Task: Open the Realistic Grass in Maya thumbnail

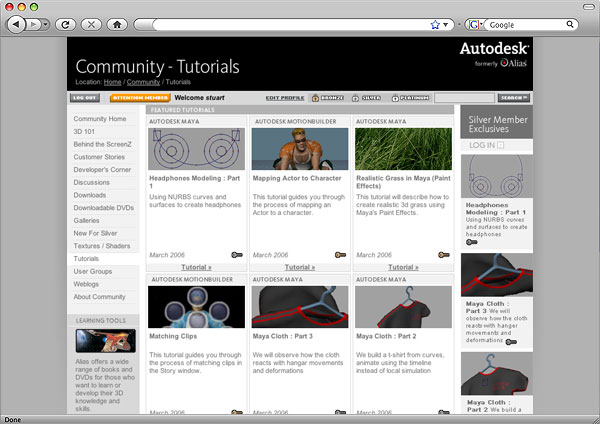Action: 403,149
